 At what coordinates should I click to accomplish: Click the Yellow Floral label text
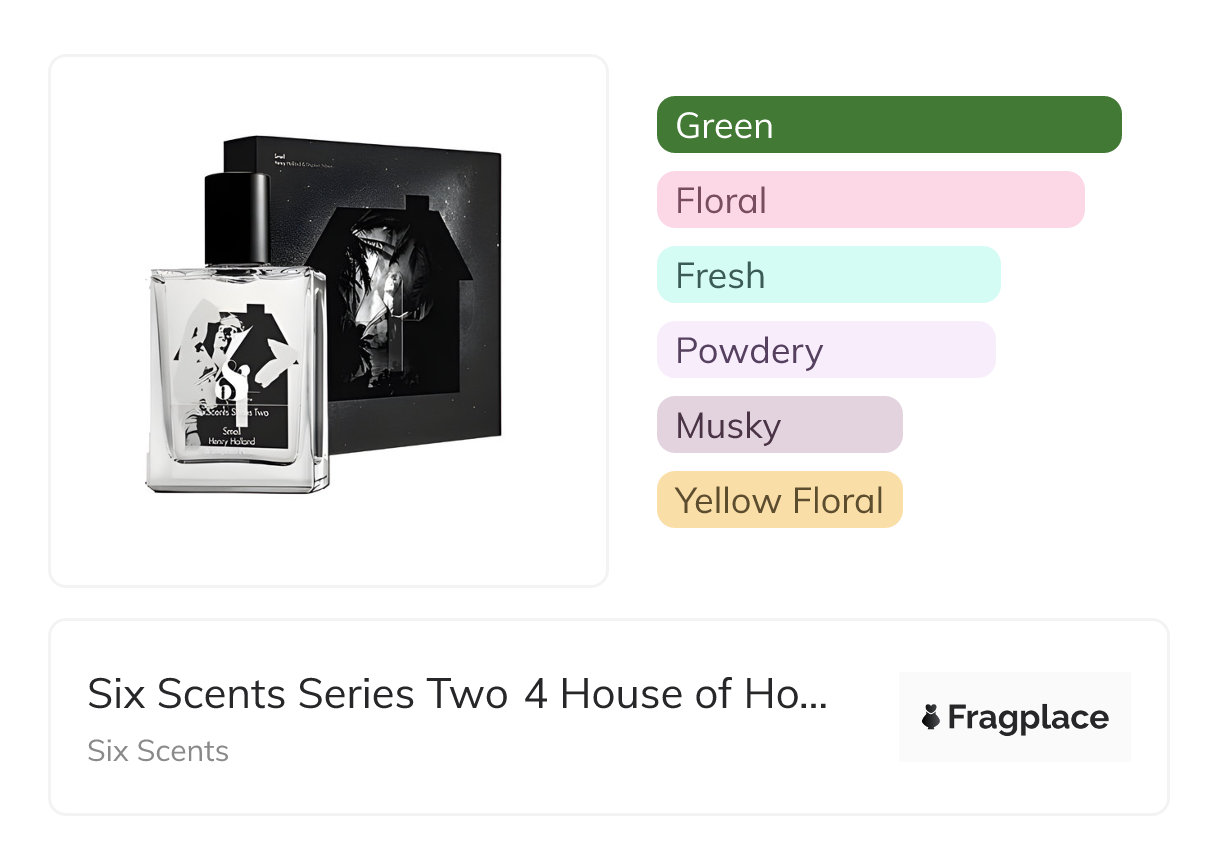click(x=780, y=500)
